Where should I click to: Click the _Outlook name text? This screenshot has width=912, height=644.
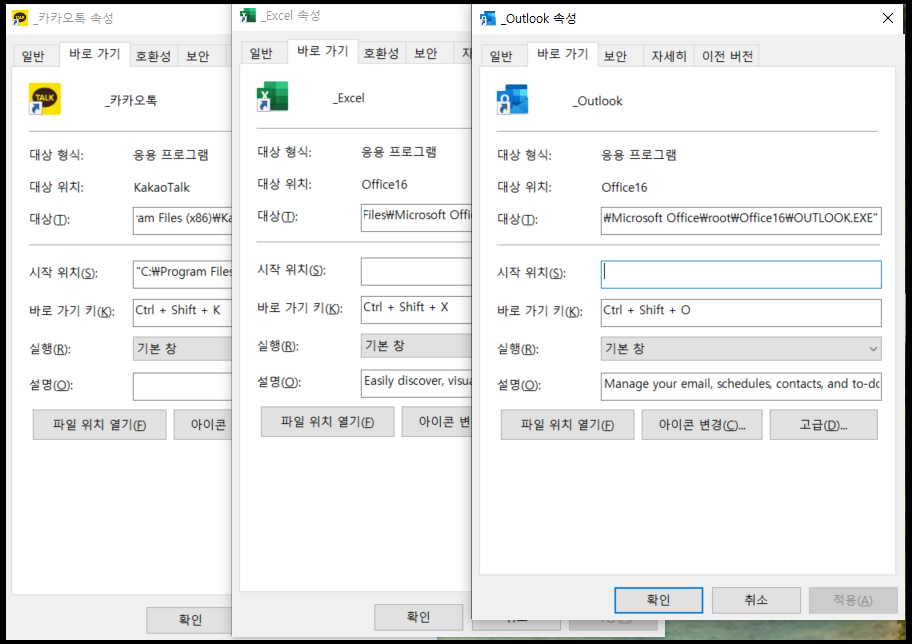[x=597, y=101]
